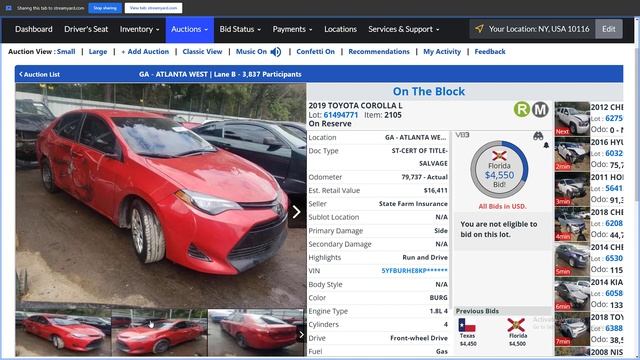
Task: Click the binoculars watchlist icon
Action: (x=538, y=136)
